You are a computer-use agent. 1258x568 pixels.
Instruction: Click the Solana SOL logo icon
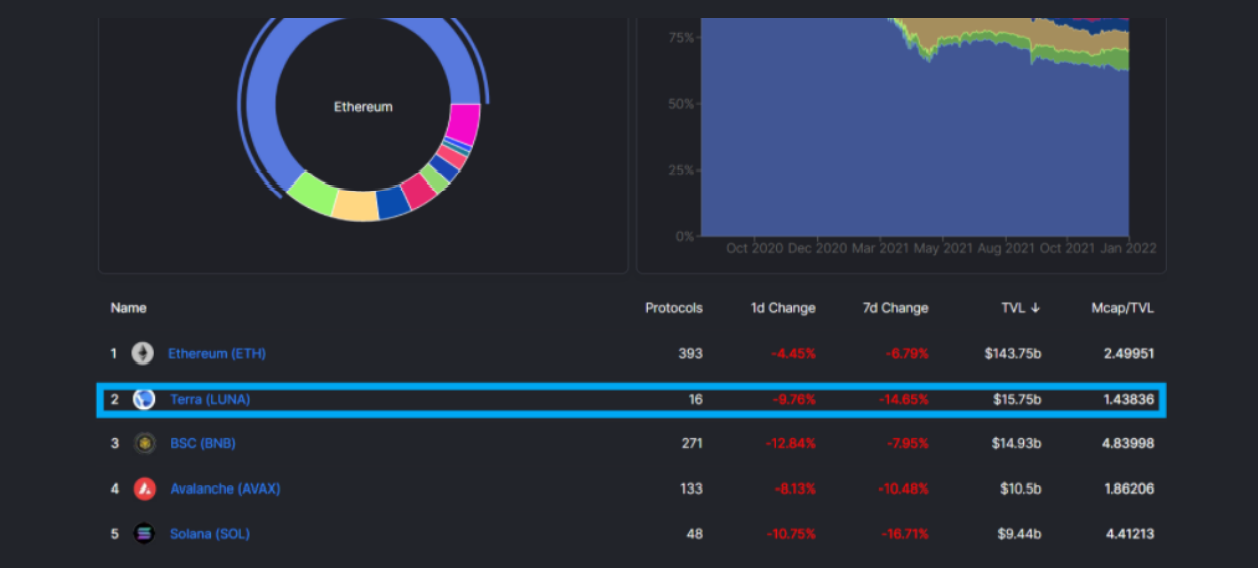(145, 534)
